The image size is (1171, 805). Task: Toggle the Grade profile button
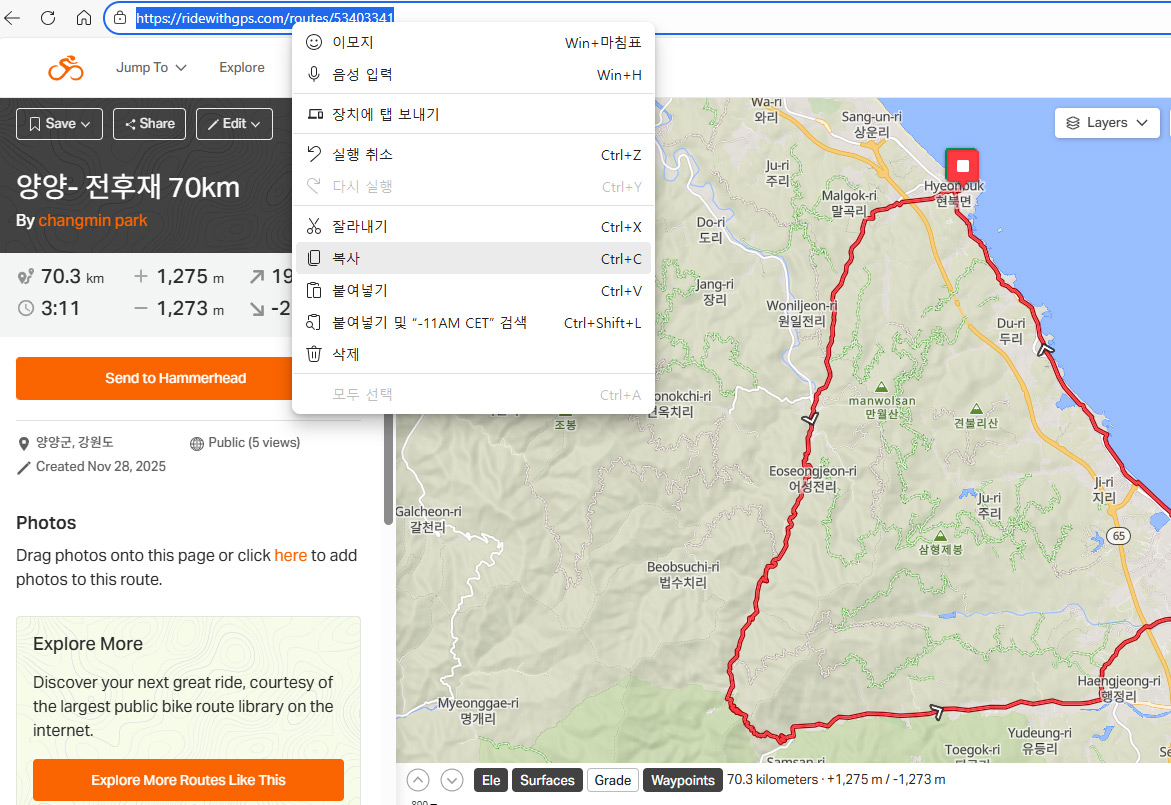click(612, 780)
